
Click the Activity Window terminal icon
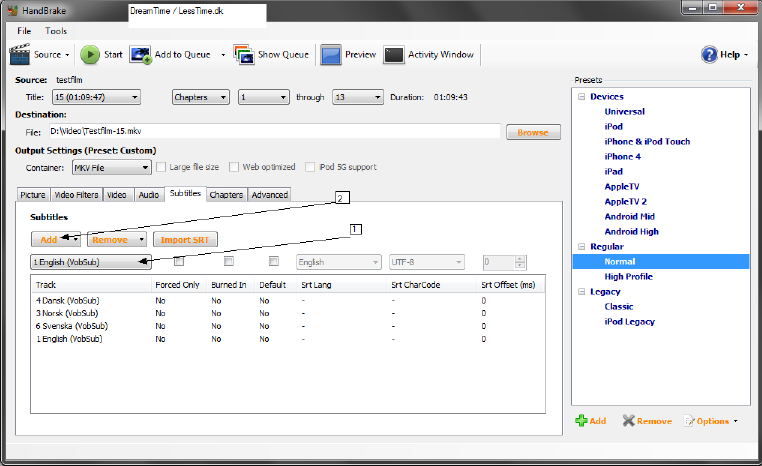coord(394,54)
